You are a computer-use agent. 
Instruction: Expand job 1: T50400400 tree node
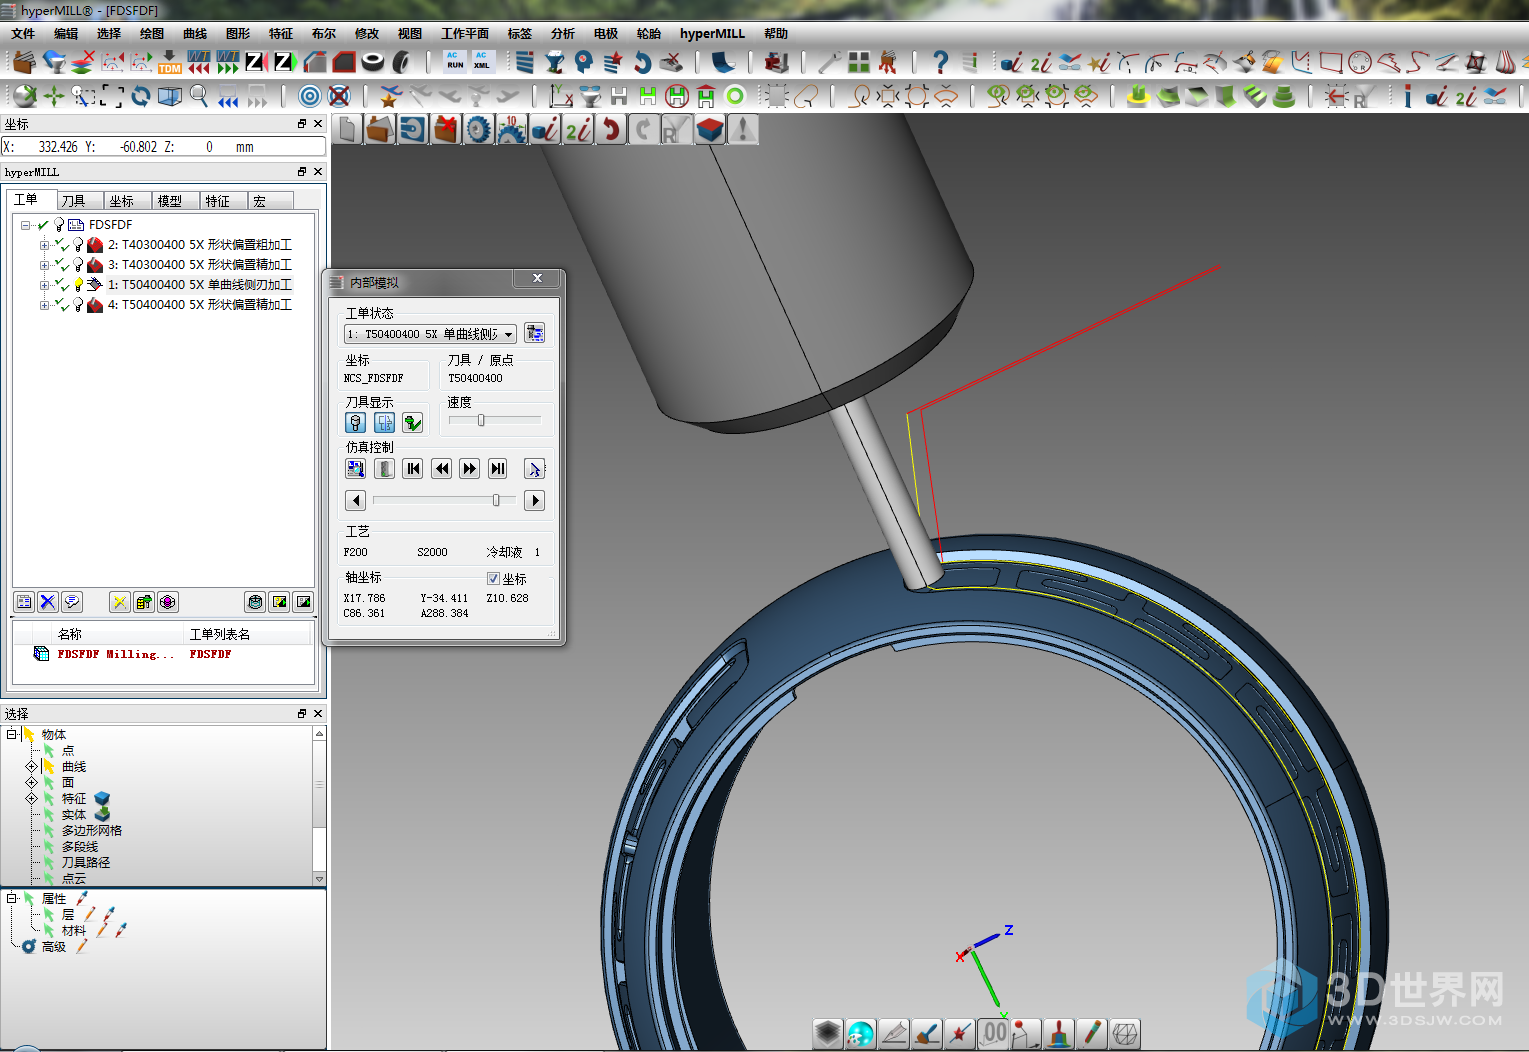pos(44,285)
